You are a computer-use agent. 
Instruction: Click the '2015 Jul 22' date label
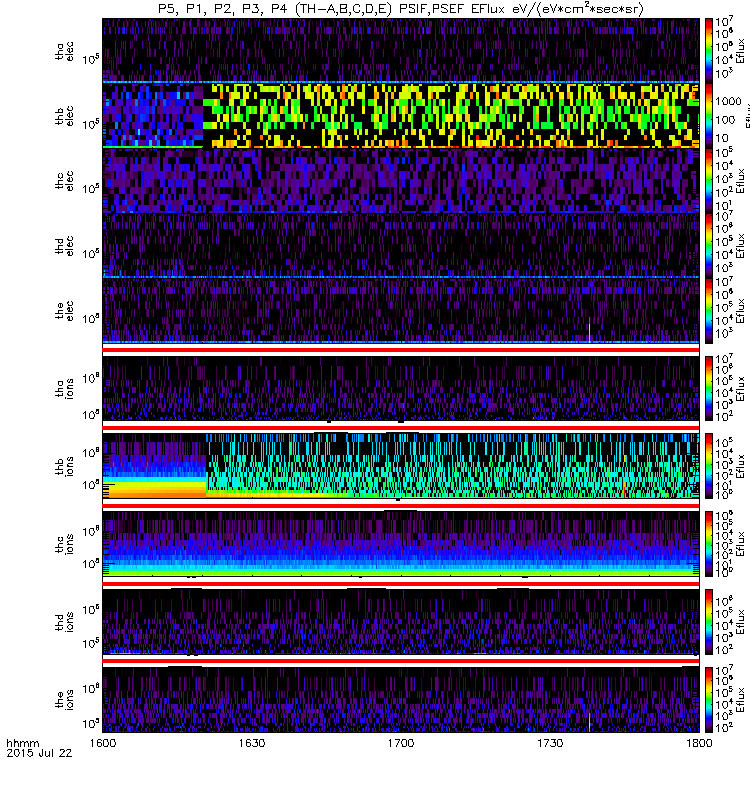tap(39, 753)
